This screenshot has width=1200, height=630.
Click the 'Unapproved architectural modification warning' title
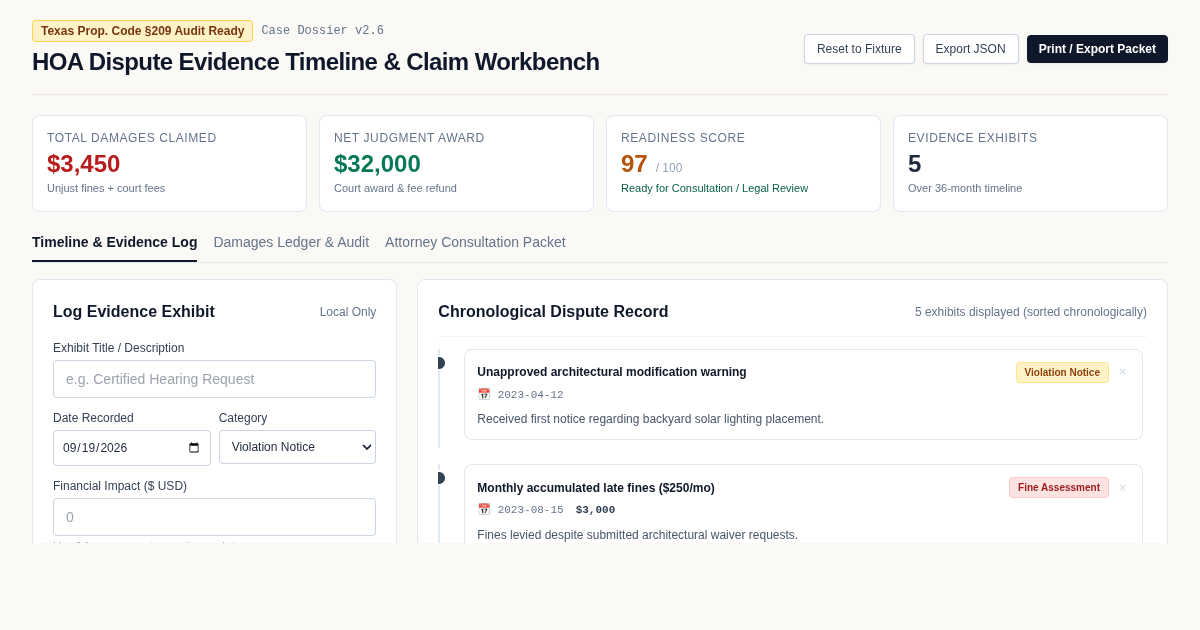coord(612,372)
